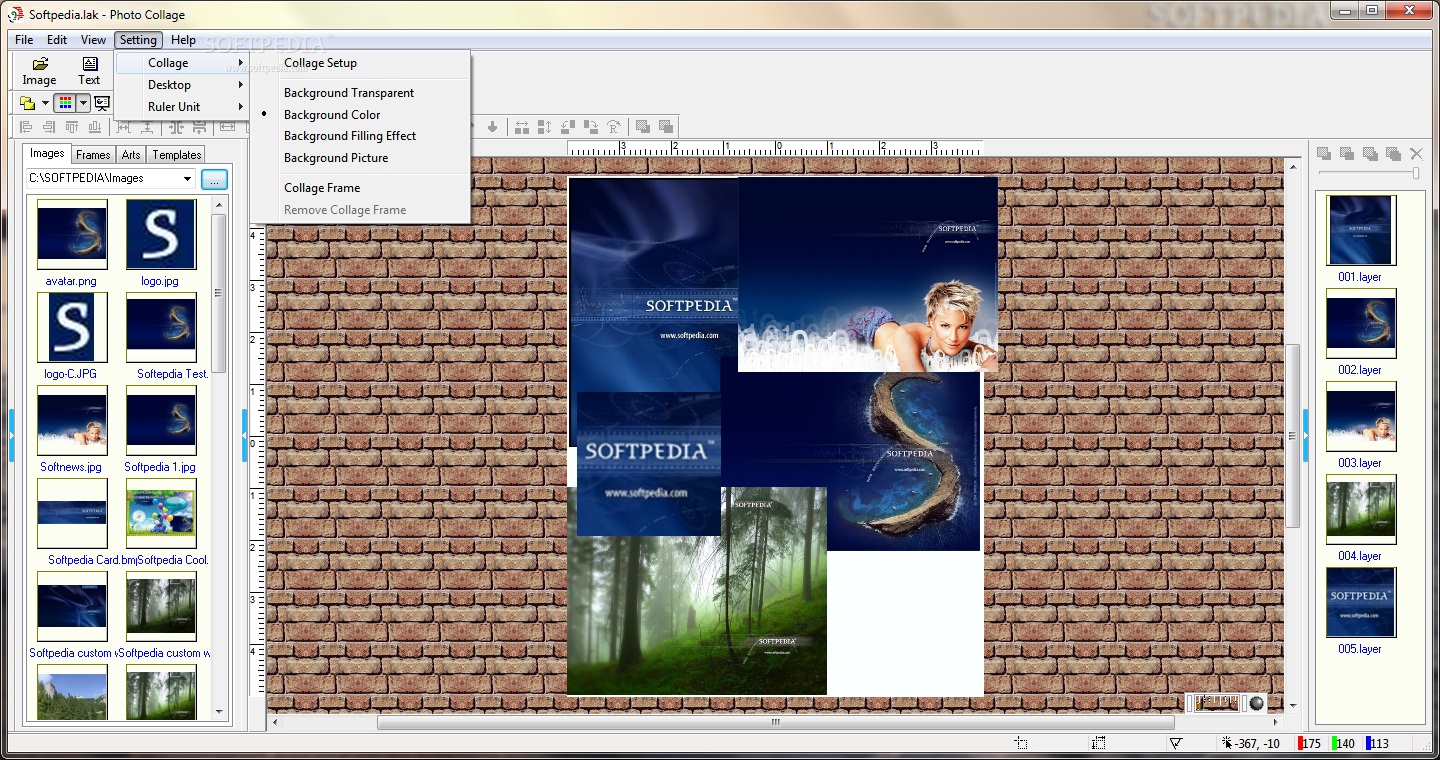Image resolution: width=1440 pixels, height=760 pixels.
Task: Click the align top edges icon
Action: coord(72,127)
